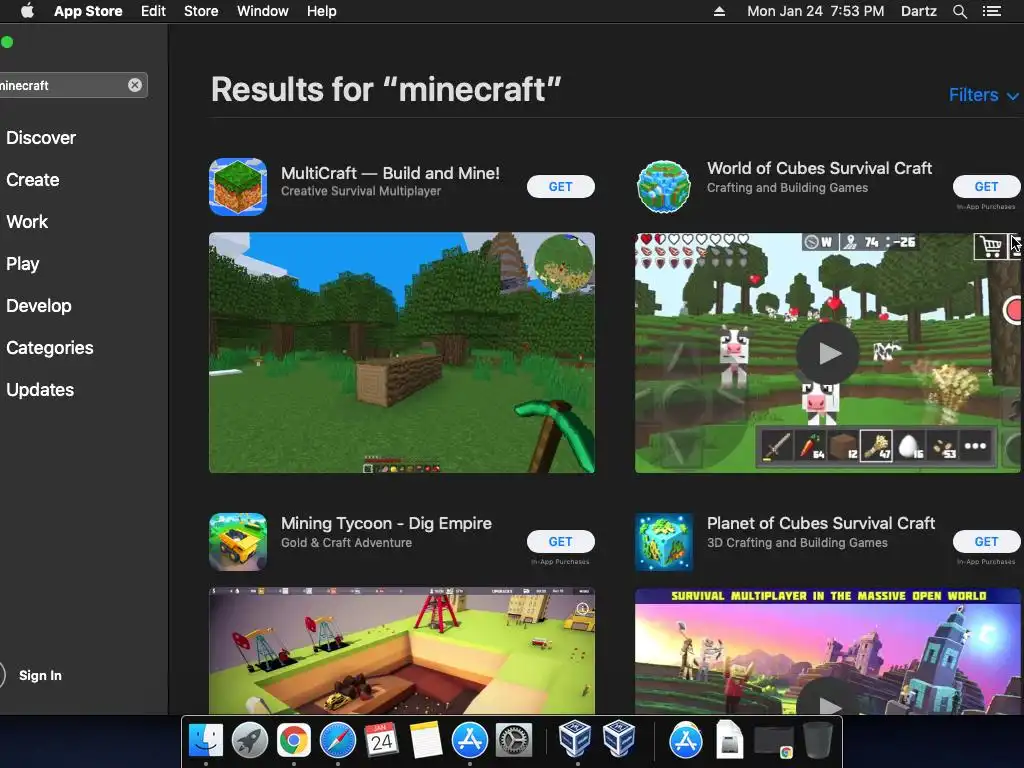The height and width of the screenshot is (768, 1024).
Task: Play the World of Cubes preview video
Action: tap(827, 353)
